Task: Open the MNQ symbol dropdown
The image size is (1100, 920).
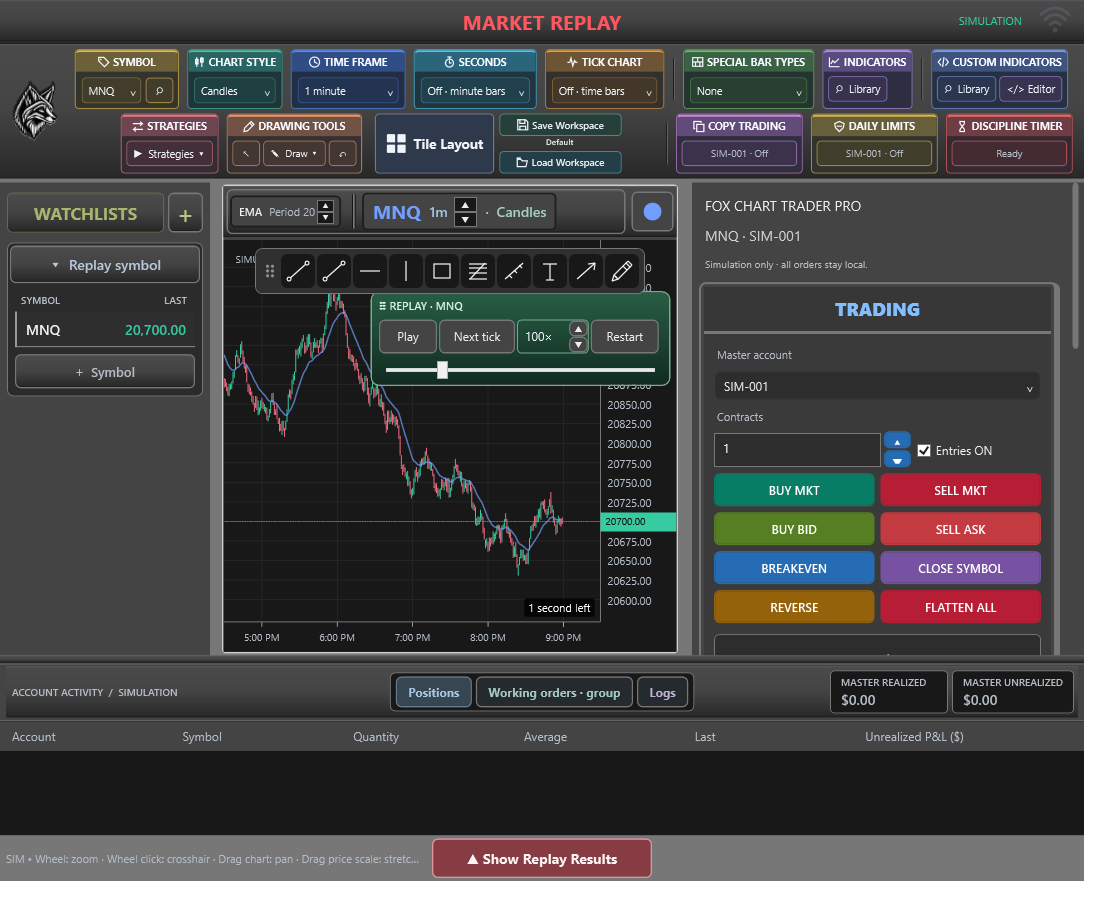Action: point(112,91)
